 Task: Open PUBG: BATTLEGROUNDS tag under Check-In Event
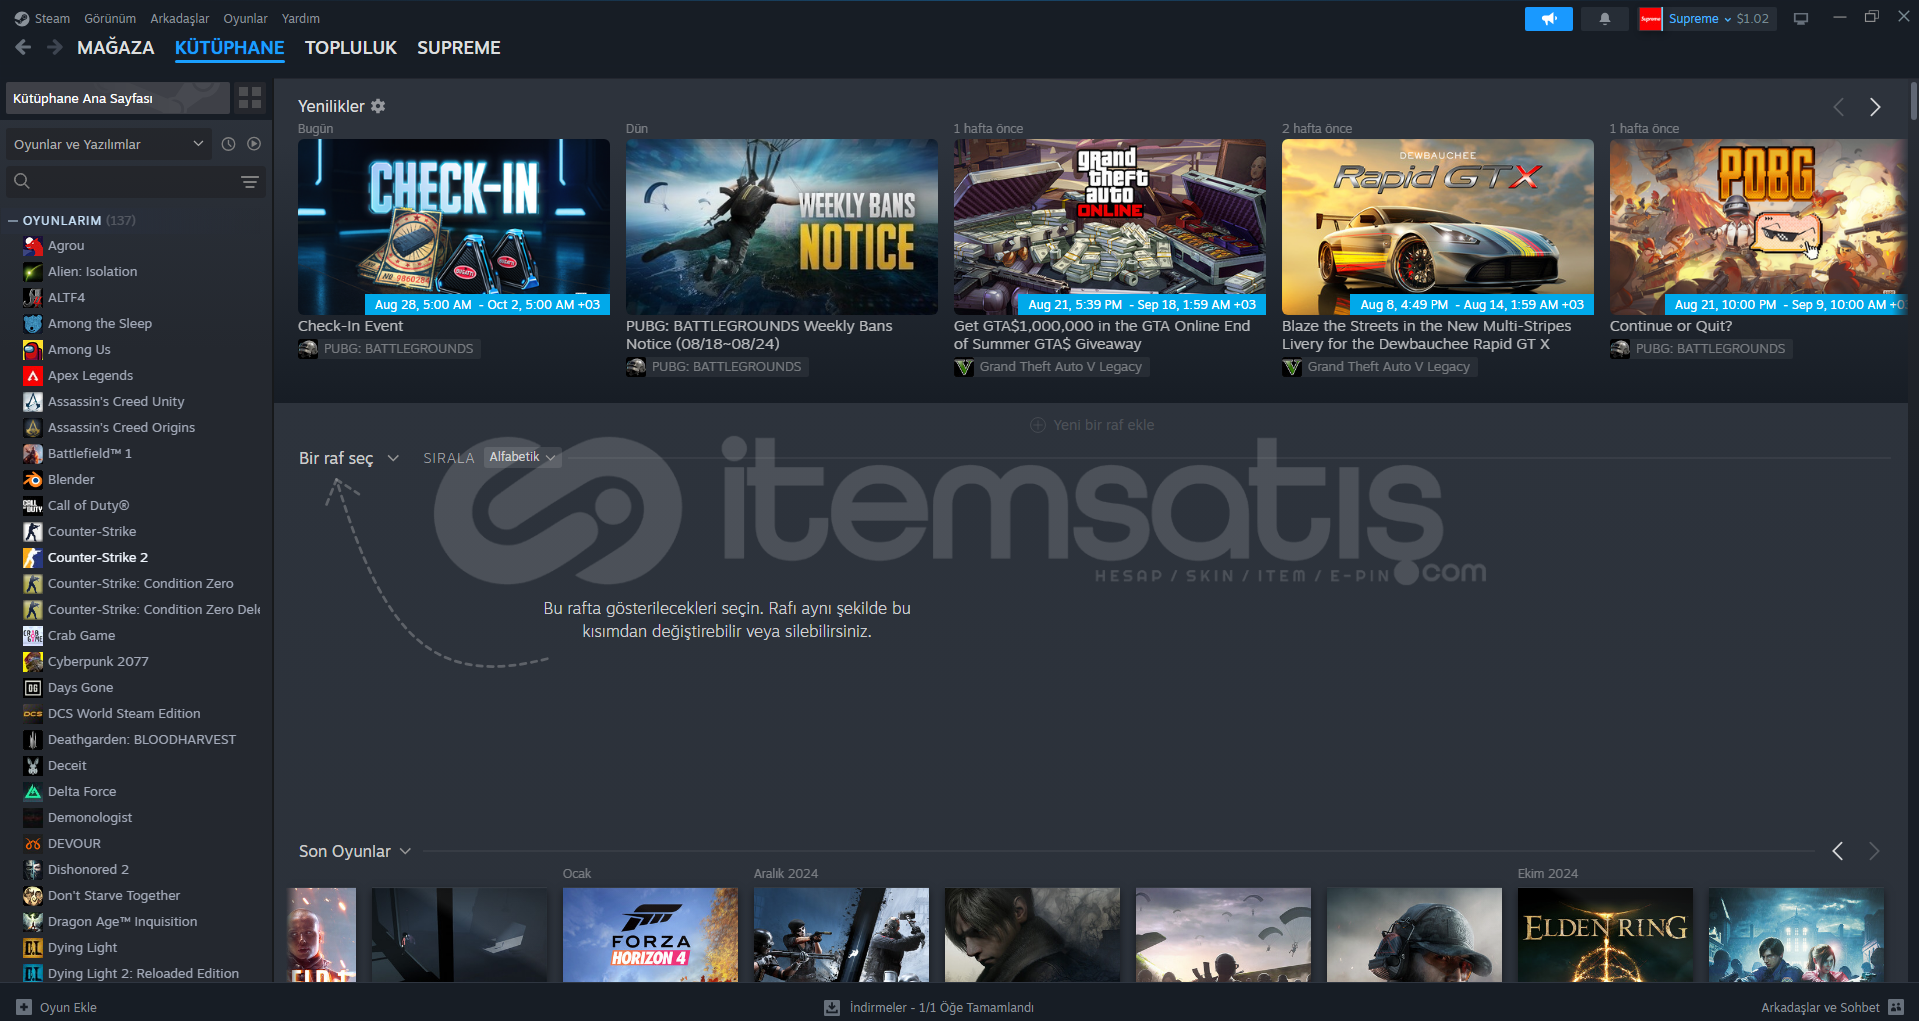click(x=389, y=349)
